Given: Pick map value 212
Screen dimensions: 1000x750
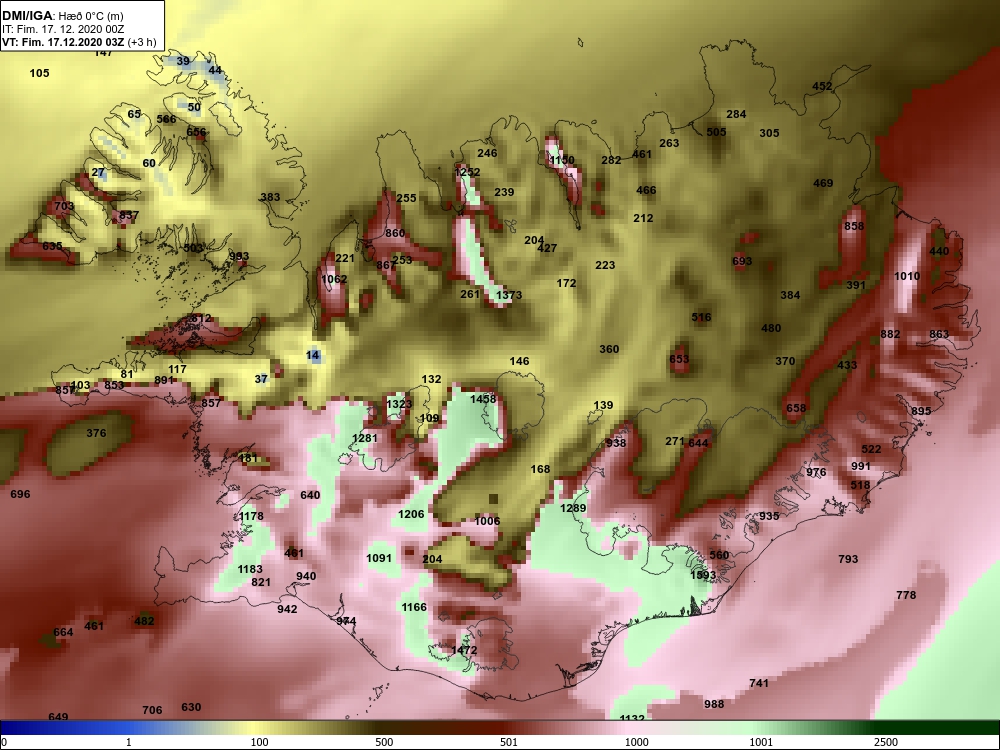Looking at the screenshot, I should [x=643, y=218].
